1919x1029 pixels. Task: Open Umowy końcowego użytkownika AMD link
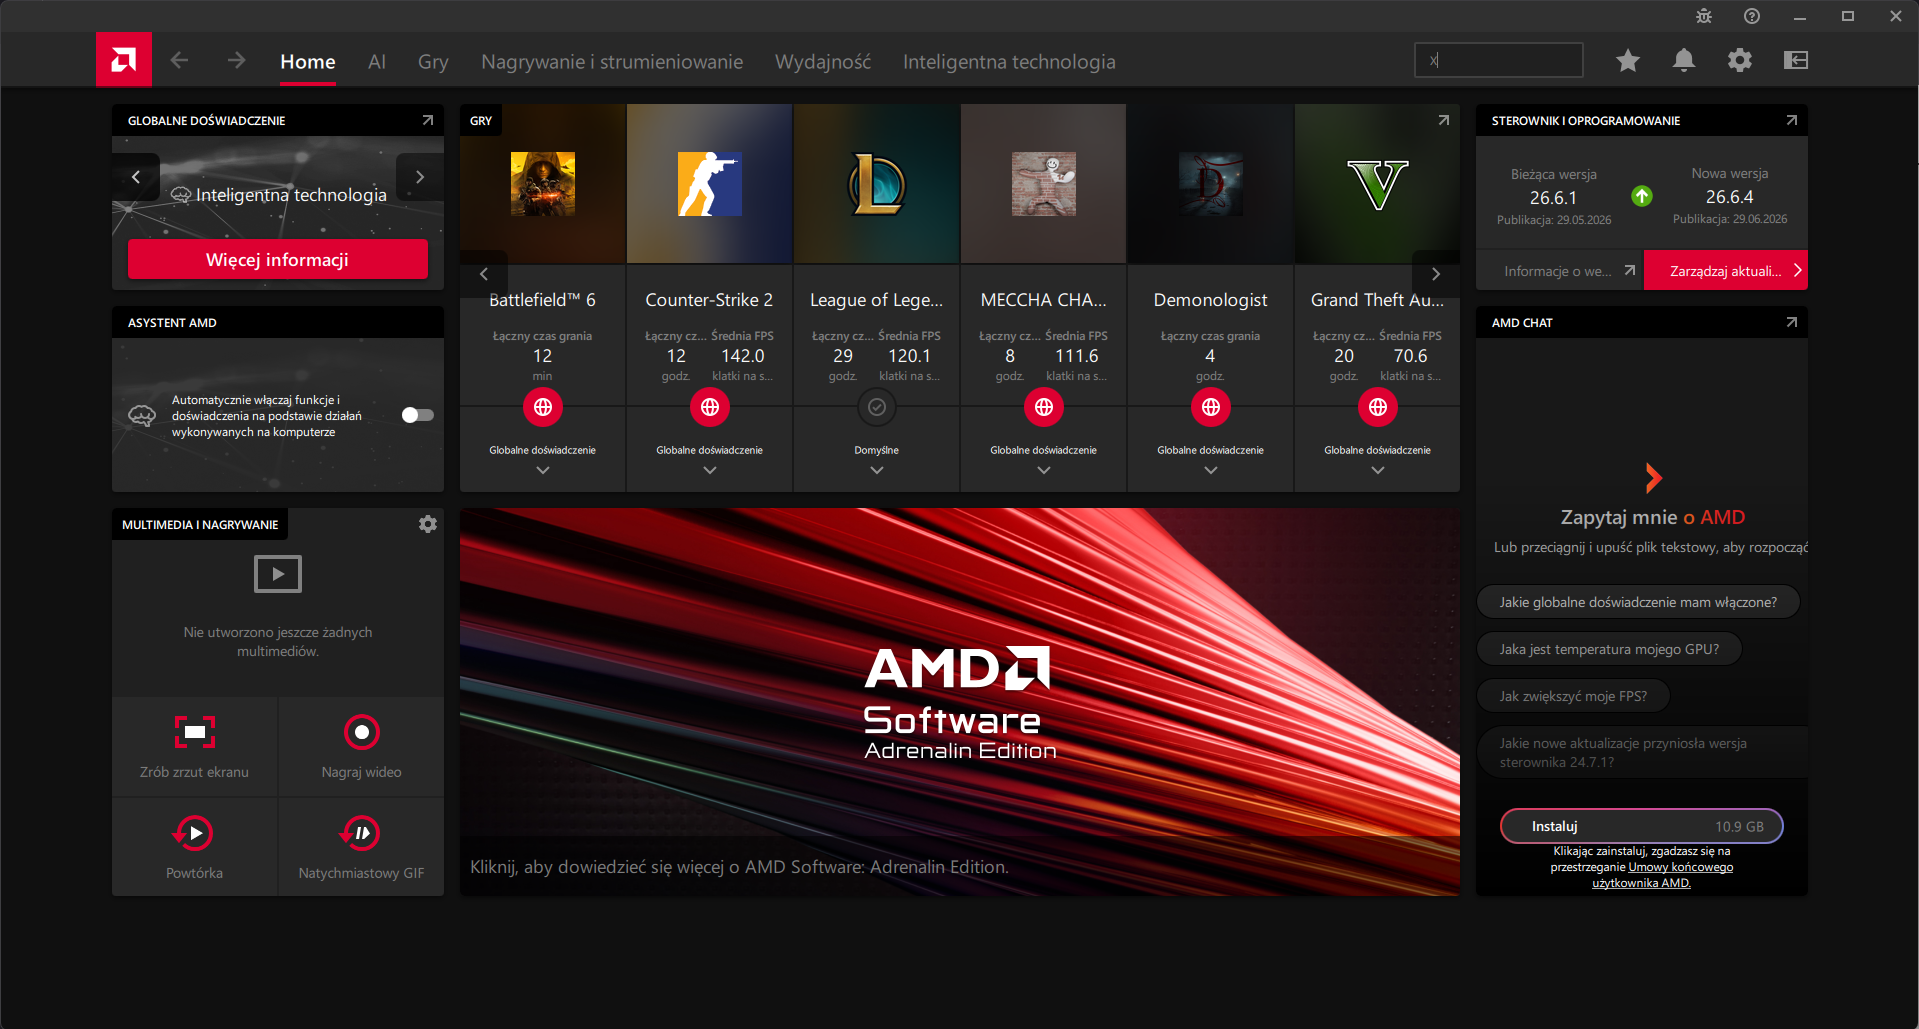click(x=1662, y=875)
